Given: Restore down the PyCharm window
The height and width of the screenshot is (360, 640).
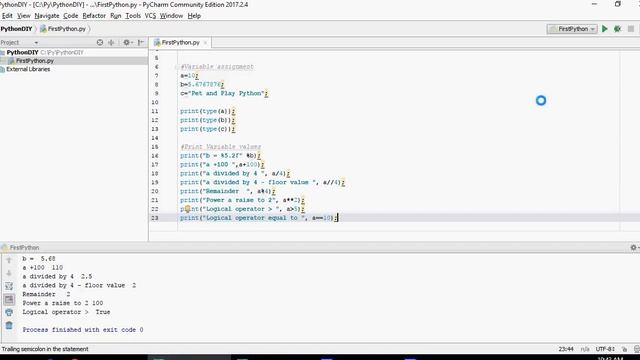Looking at the screenshot, I should pos(618,4).
